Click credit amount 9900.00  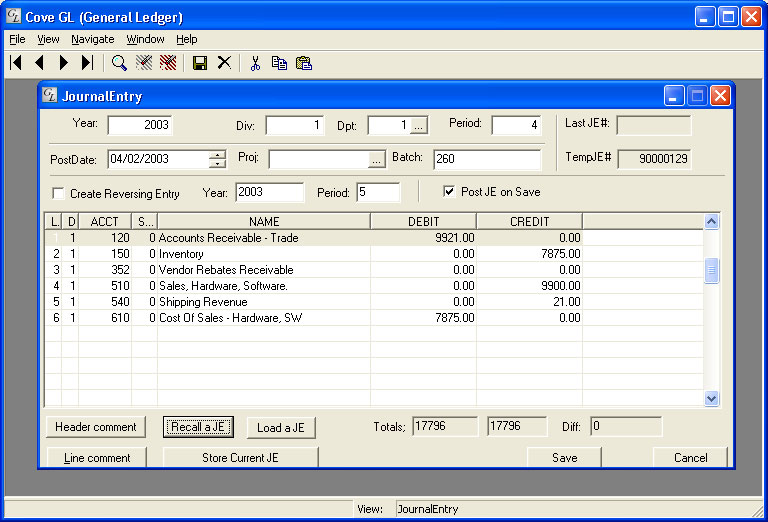tap(560, 286)
